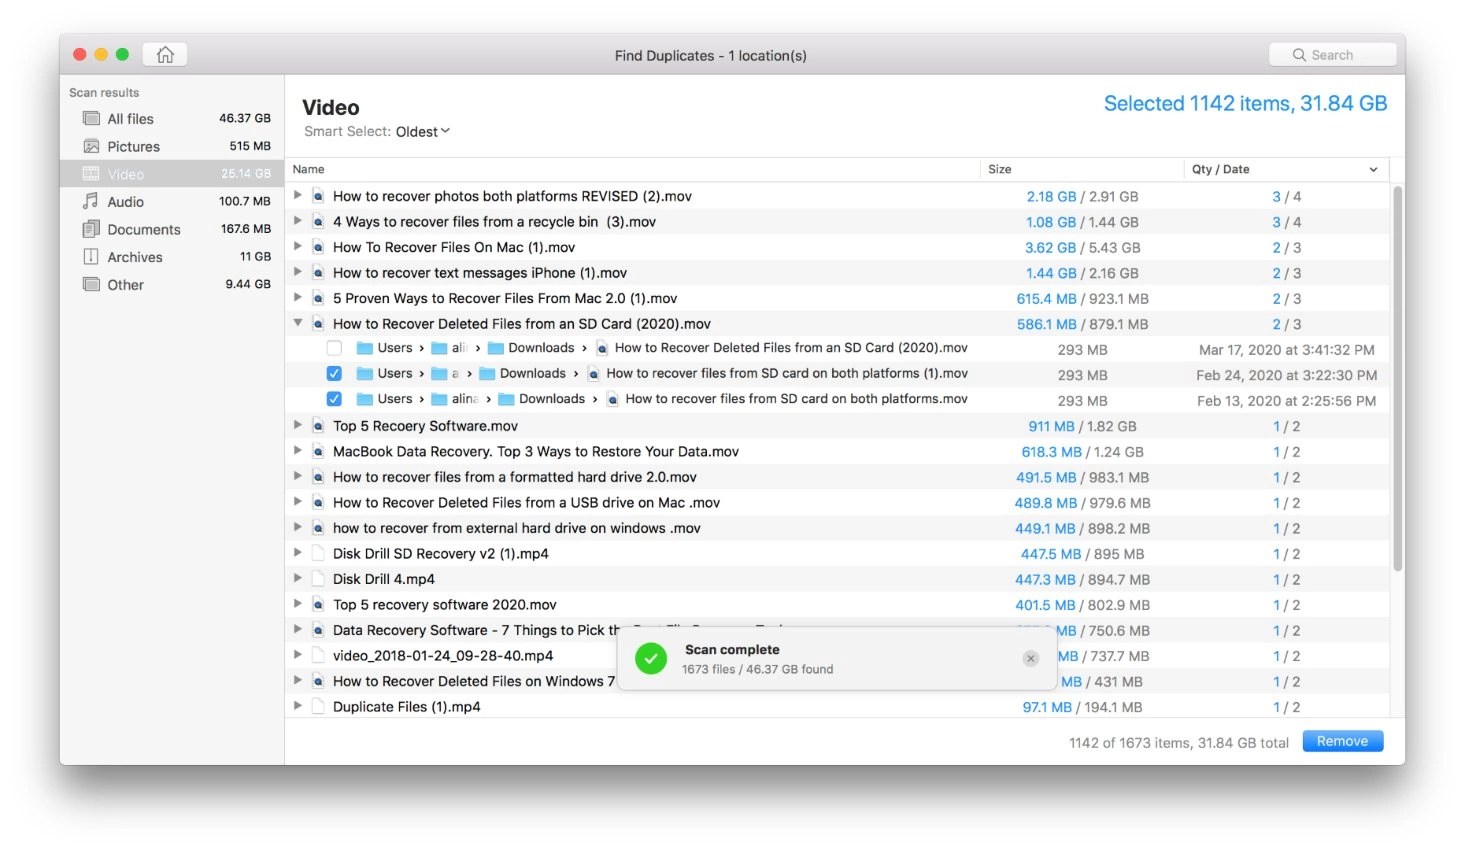The image size is (1465, 850).
Task: Sort results by the Size column header
Action: click(999, 169)
